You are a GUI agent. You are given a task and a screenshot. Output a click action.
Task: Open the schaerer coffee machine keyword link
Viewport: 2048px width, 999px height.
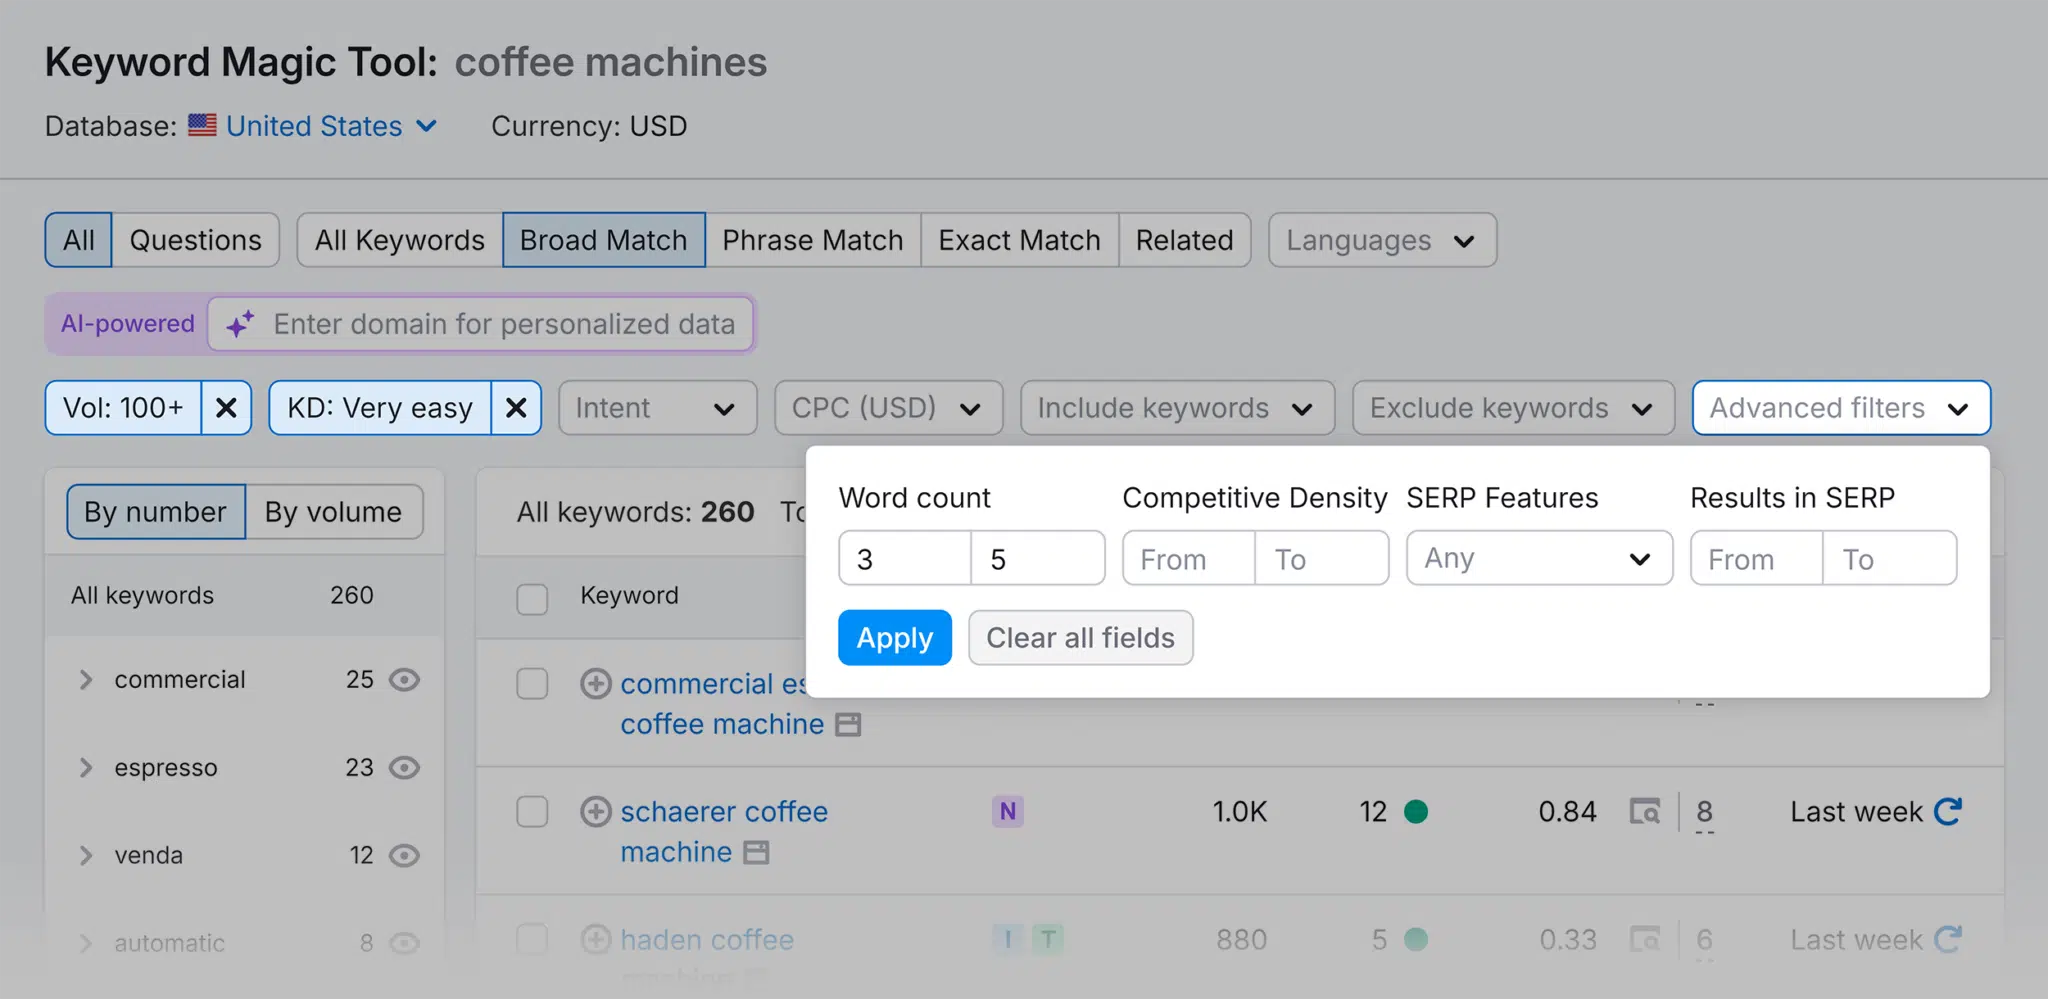point(724,831)
